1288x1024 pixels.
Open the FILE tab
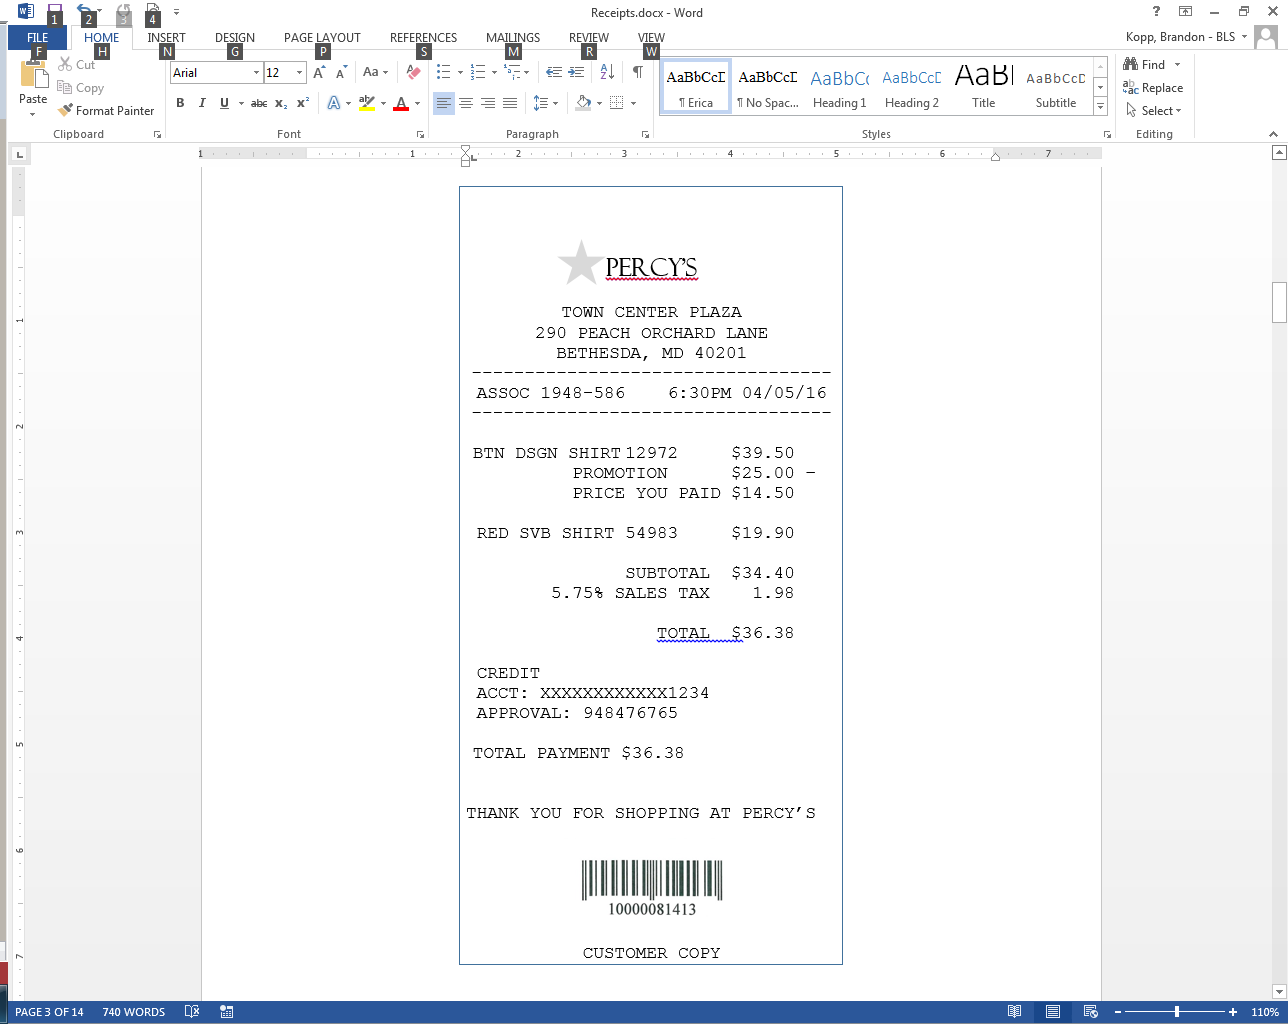coord(38,38)
